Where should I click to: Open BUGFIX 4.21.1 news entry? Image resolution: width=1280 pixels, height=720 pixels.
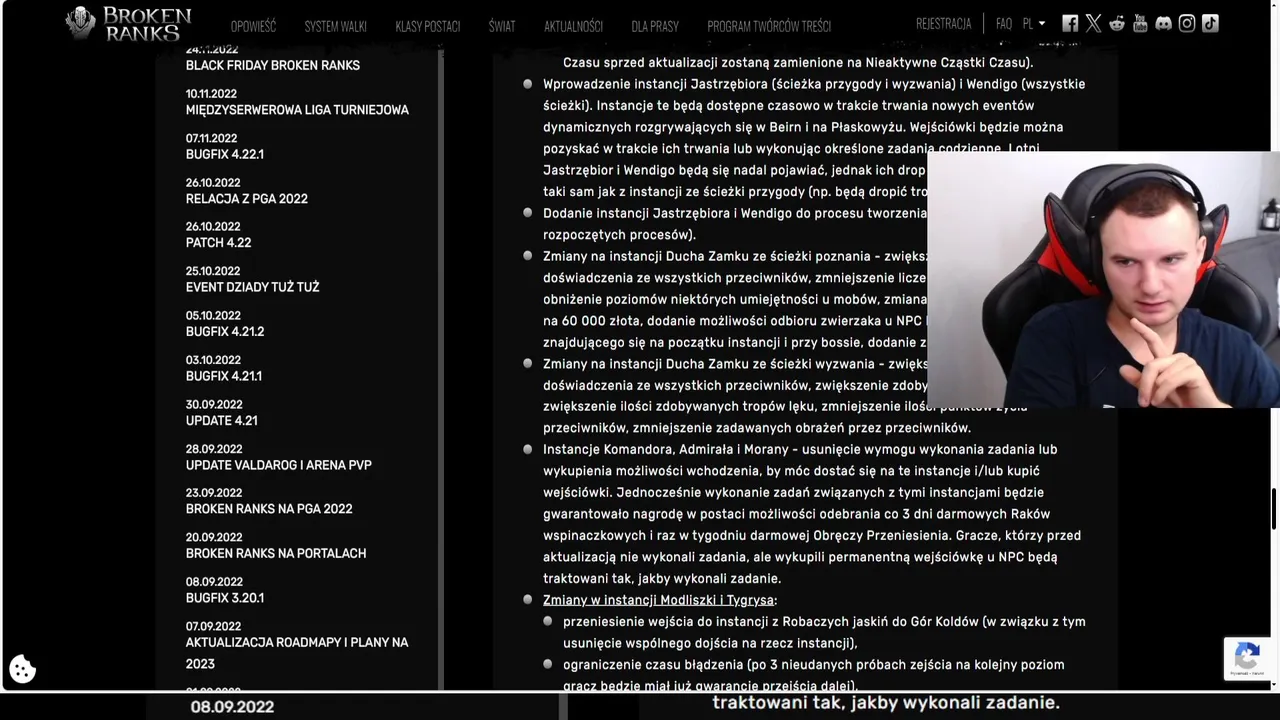[x=223, y=376]
